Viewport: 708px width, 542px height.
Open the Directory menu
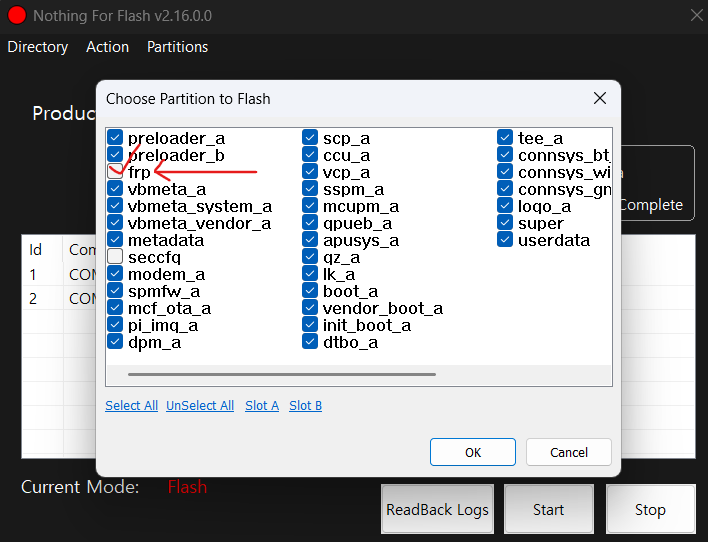point(38,47)
